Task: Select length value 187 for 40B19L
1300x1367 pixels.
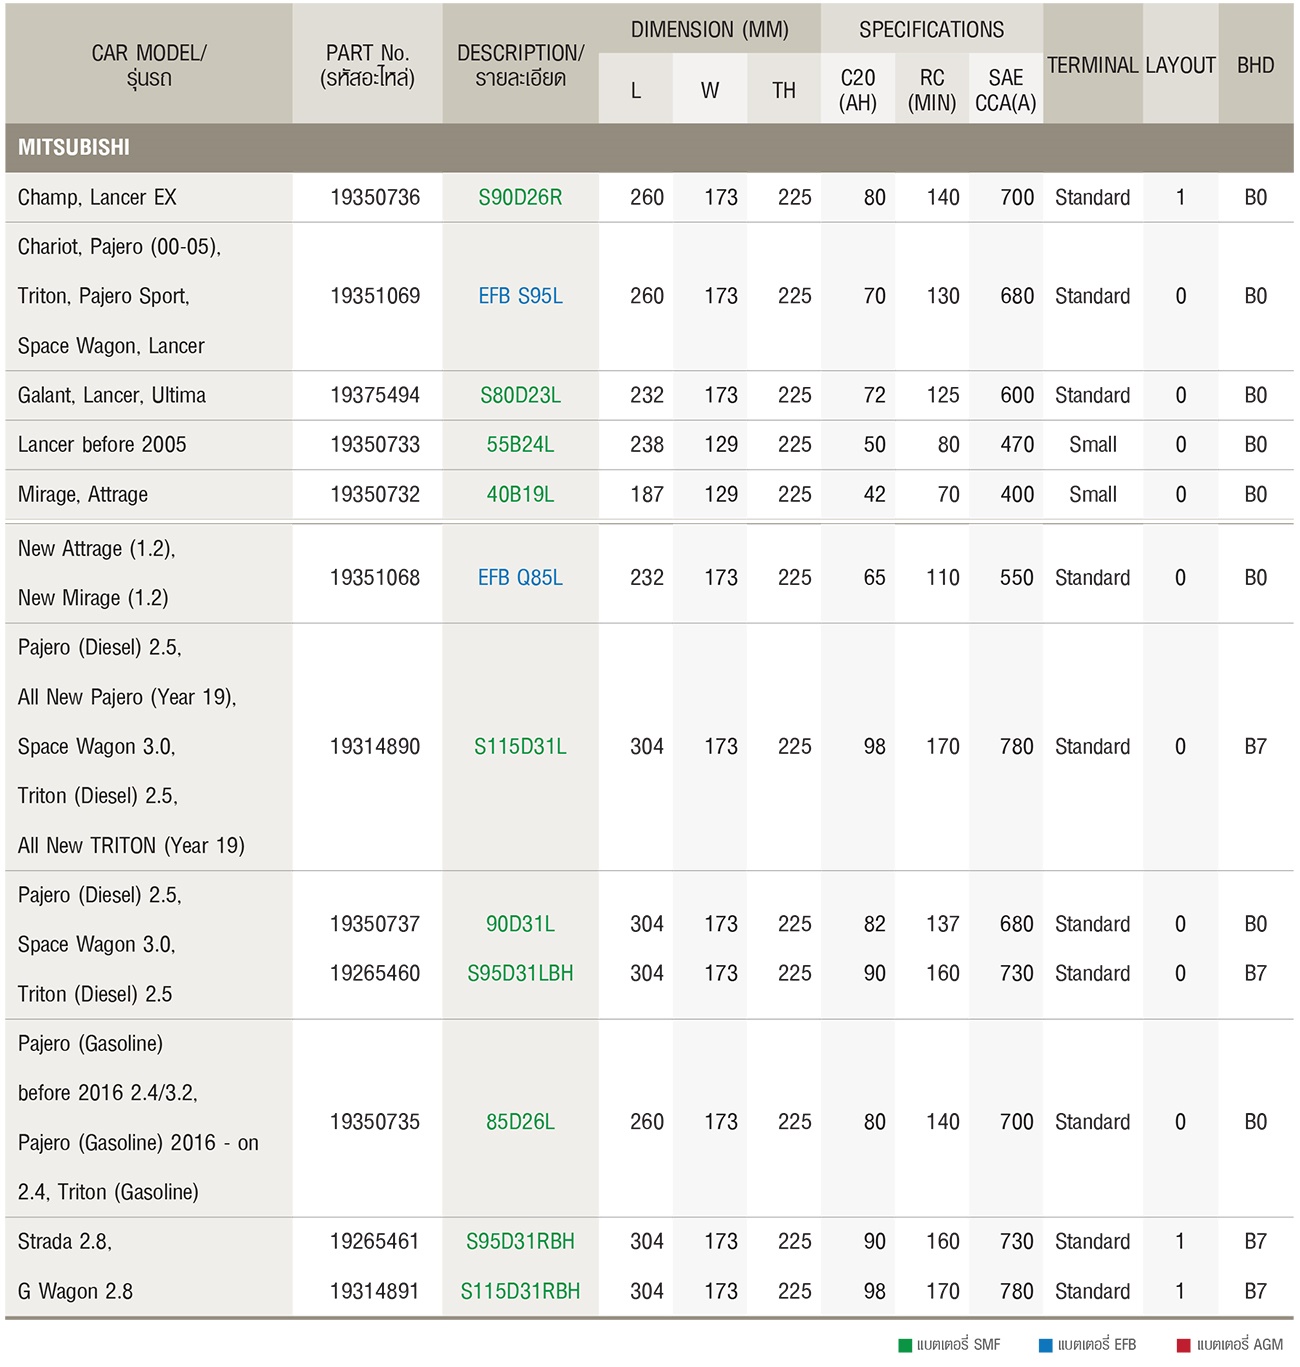Action: [647, 494]
